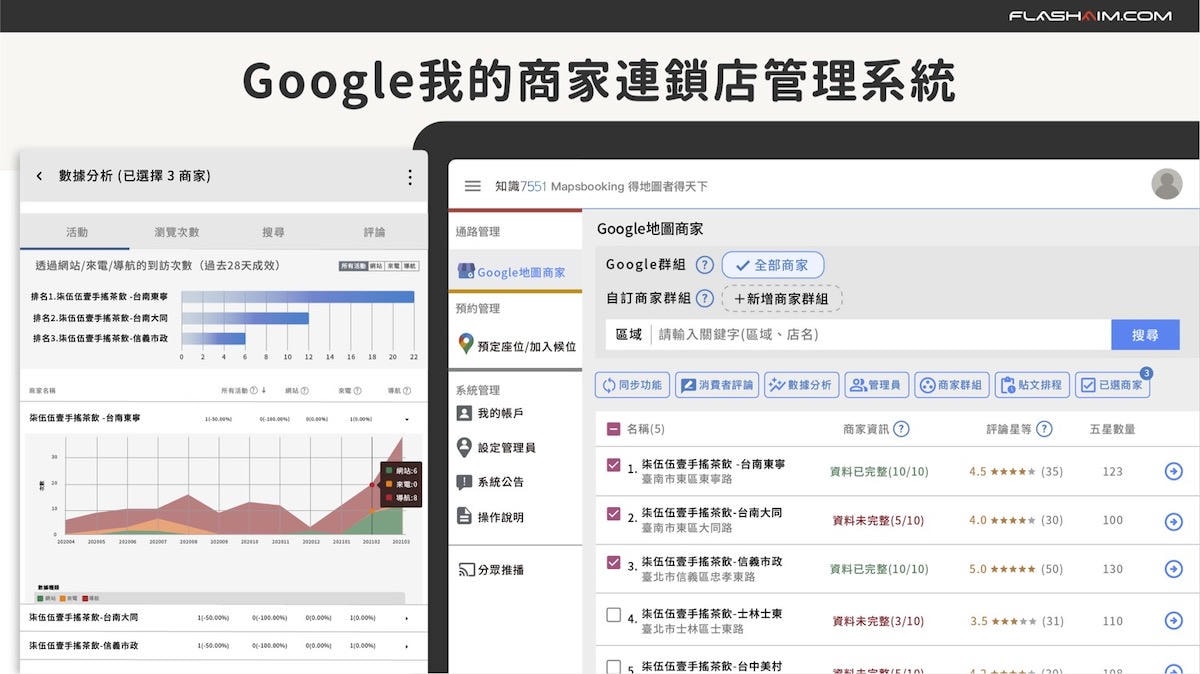Sort by 所有活動 using the down arrow
The width and height of the screenshot is (1200, 674).
[264, 391]
